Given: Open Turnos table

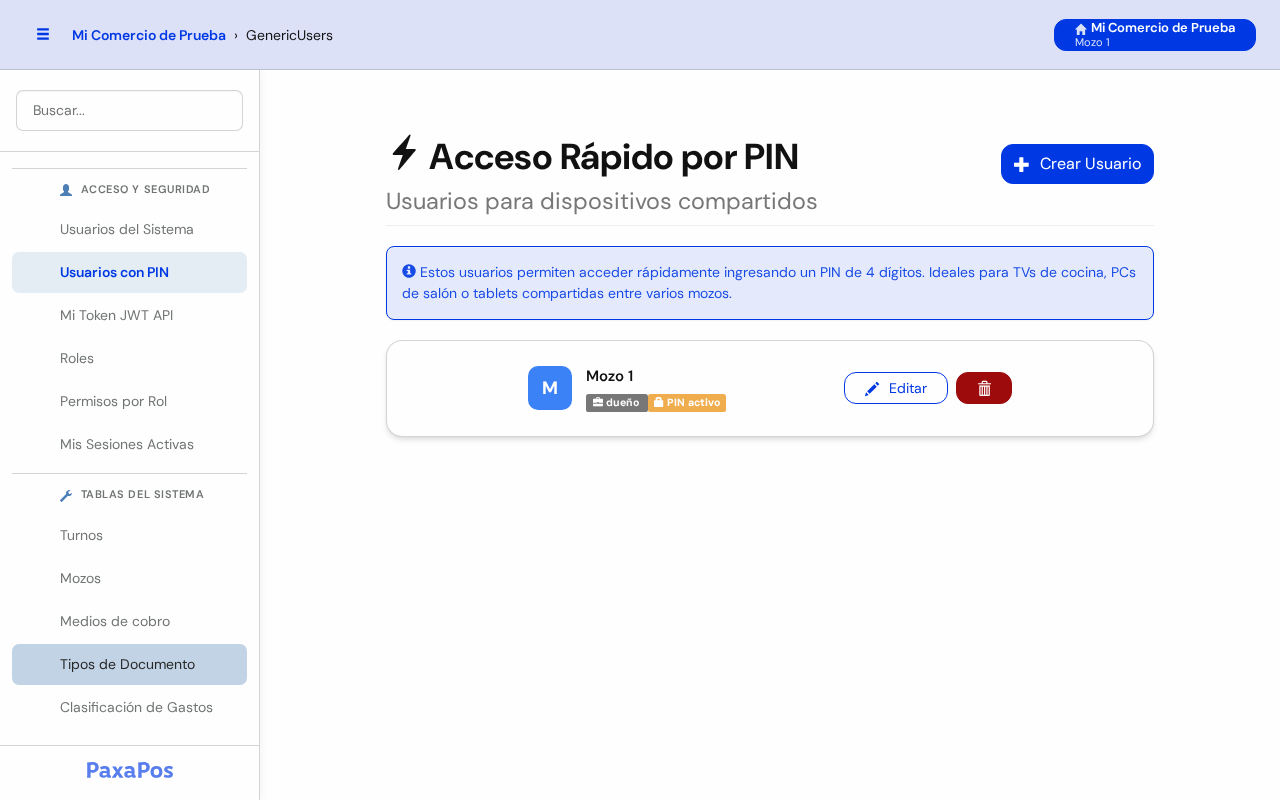Looking at the screenshot, I should [129, 535].
